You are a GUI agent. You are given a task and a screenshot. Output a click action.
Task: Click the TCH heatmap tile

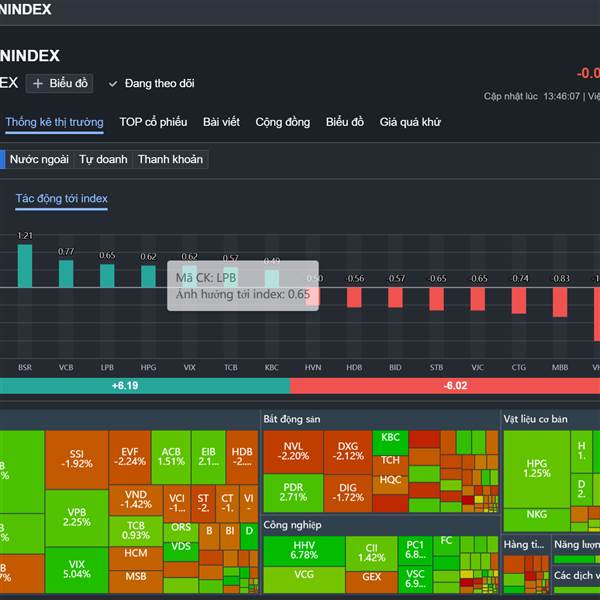tap(390, 465)
